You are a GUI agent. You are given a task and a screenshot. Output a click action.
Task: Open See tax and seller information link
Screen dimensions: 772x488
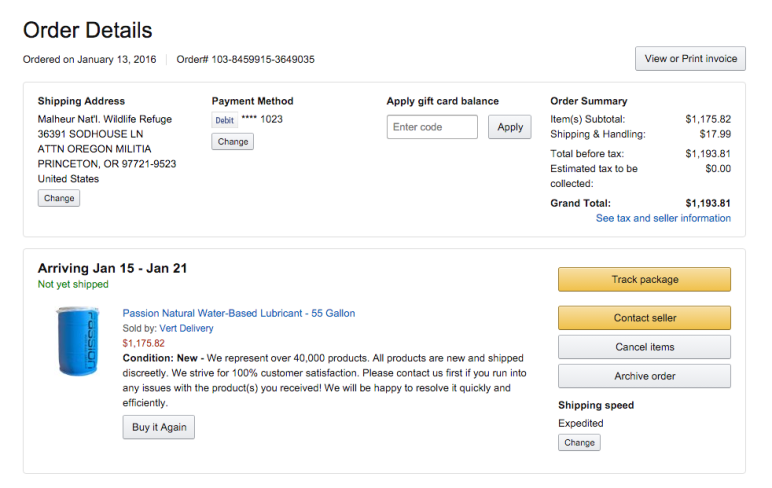663,218
